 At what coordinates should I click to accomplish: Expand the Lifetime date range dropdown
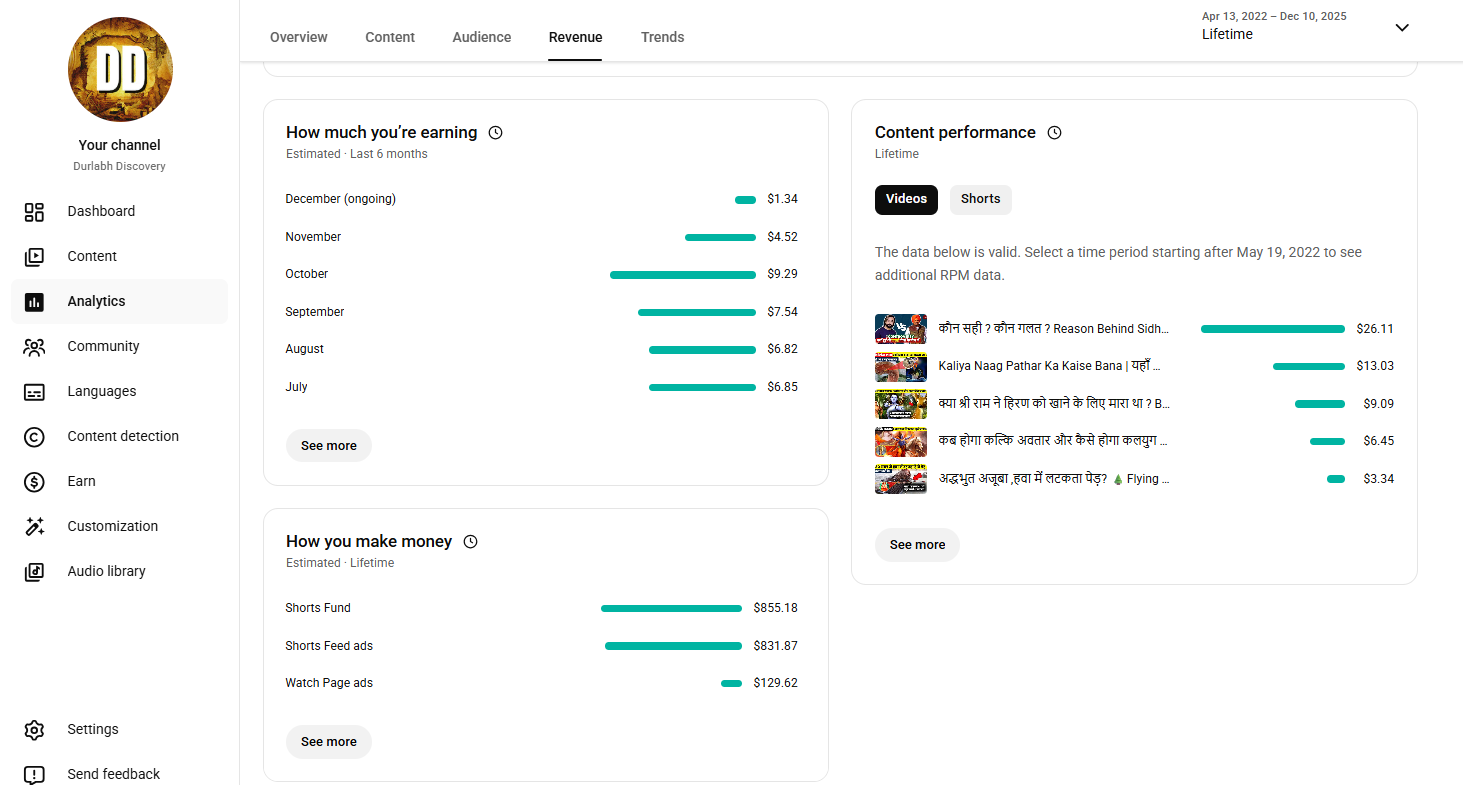[1402, 28]
